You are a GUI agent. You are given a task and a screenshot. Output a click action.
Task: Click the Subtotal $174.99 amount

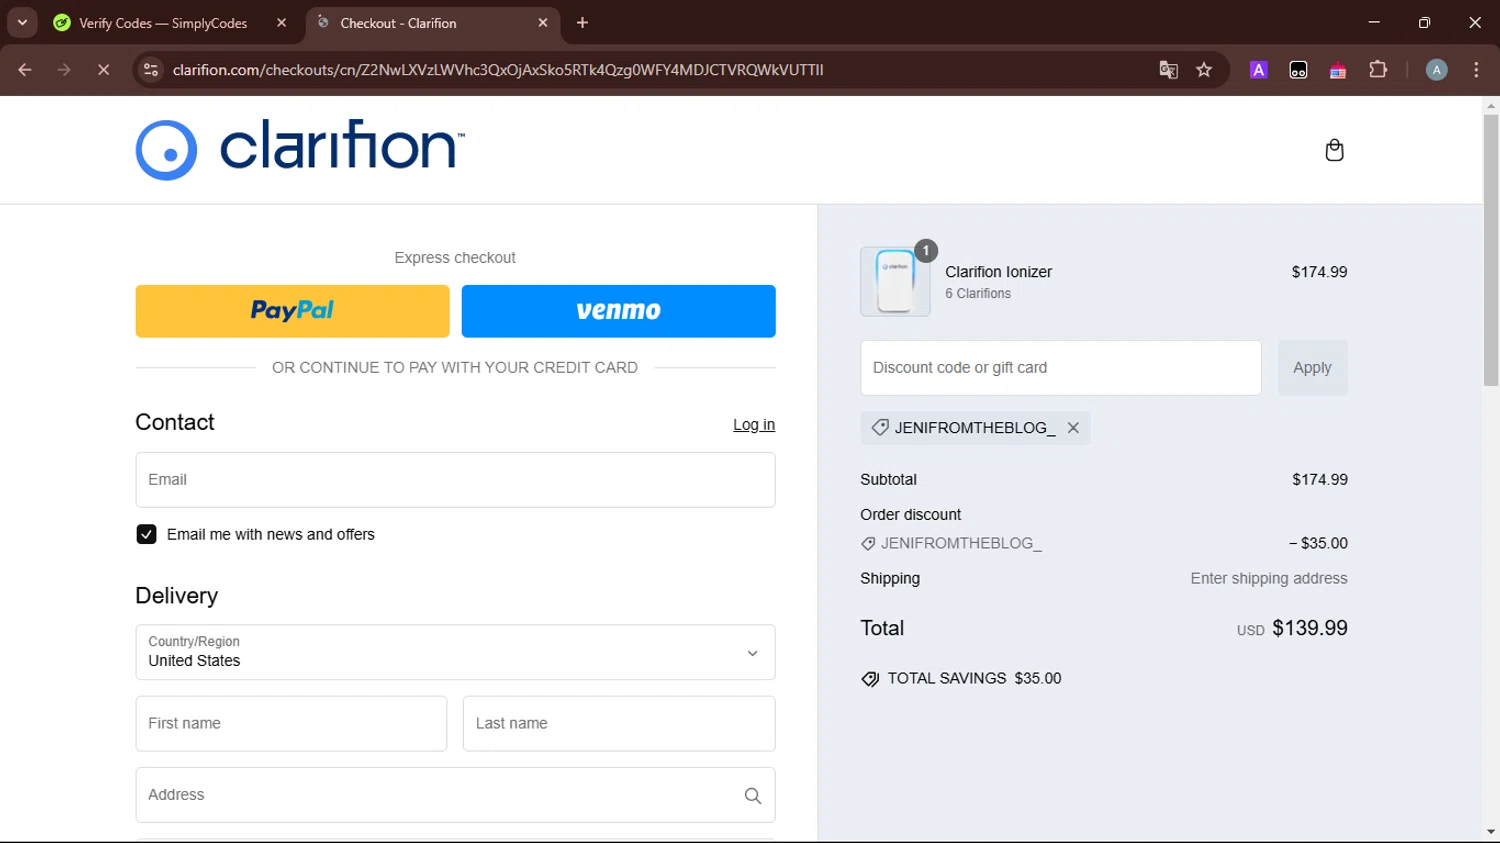[x=1320, y=480]
